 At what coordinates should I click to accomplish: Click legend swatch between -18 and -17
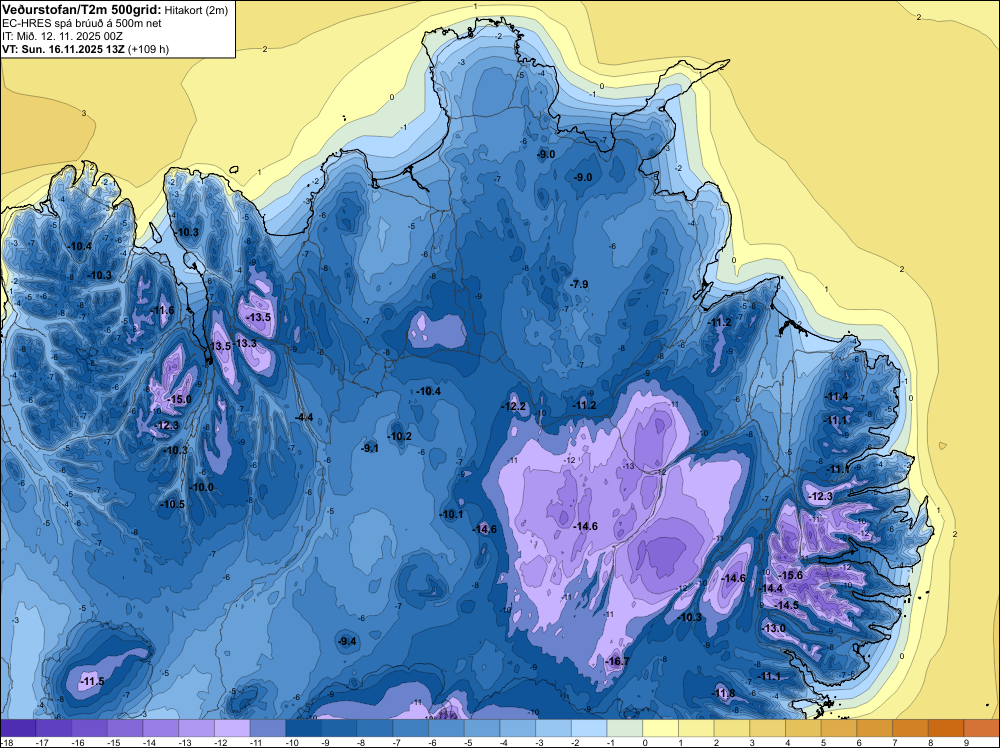pos(18,728)
